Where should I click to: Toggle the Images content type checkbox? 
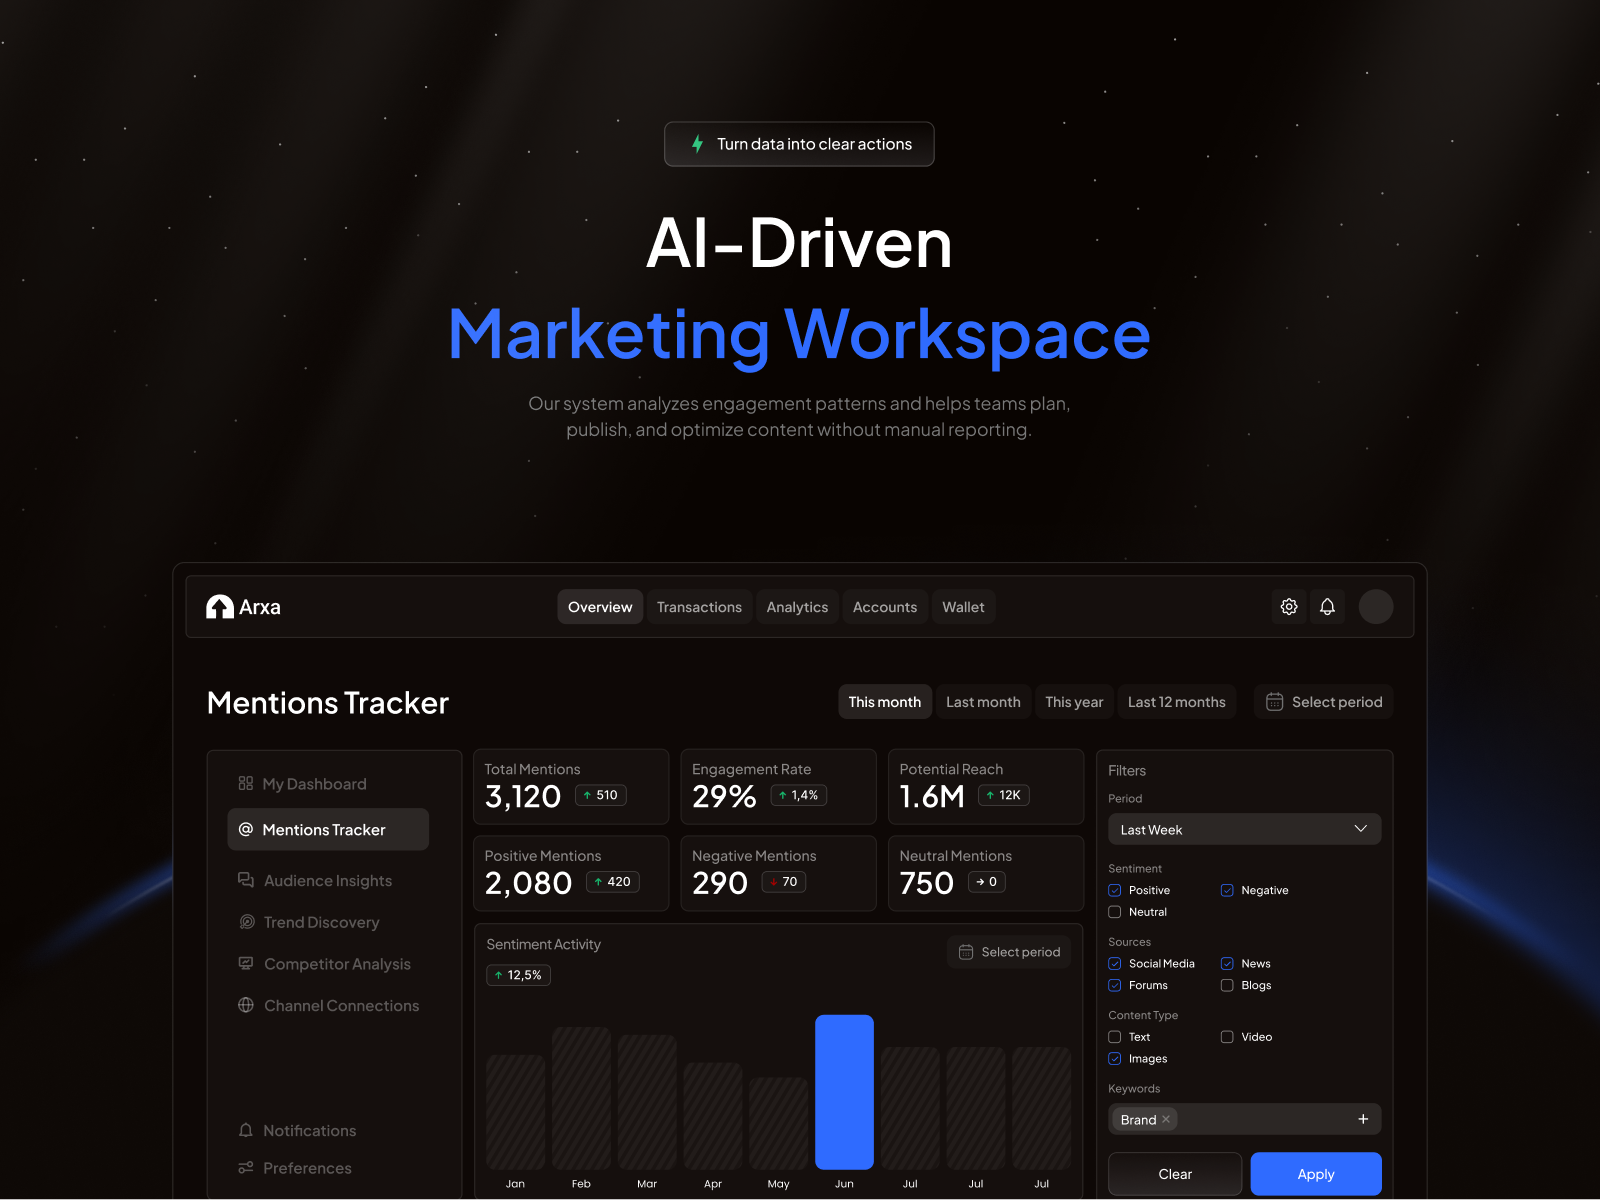click(x=1115, y=1059)
